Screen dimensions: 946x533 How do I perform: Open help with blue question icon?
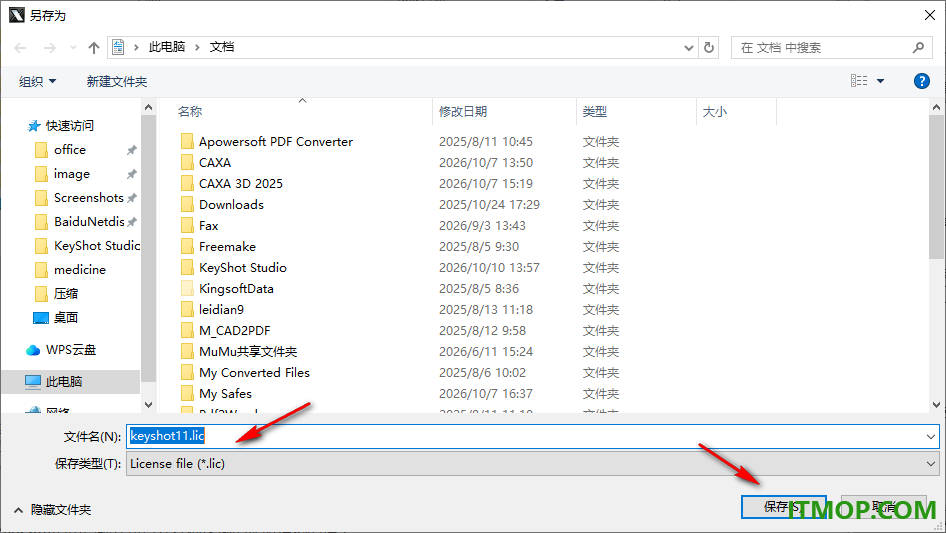pos(921,81)
